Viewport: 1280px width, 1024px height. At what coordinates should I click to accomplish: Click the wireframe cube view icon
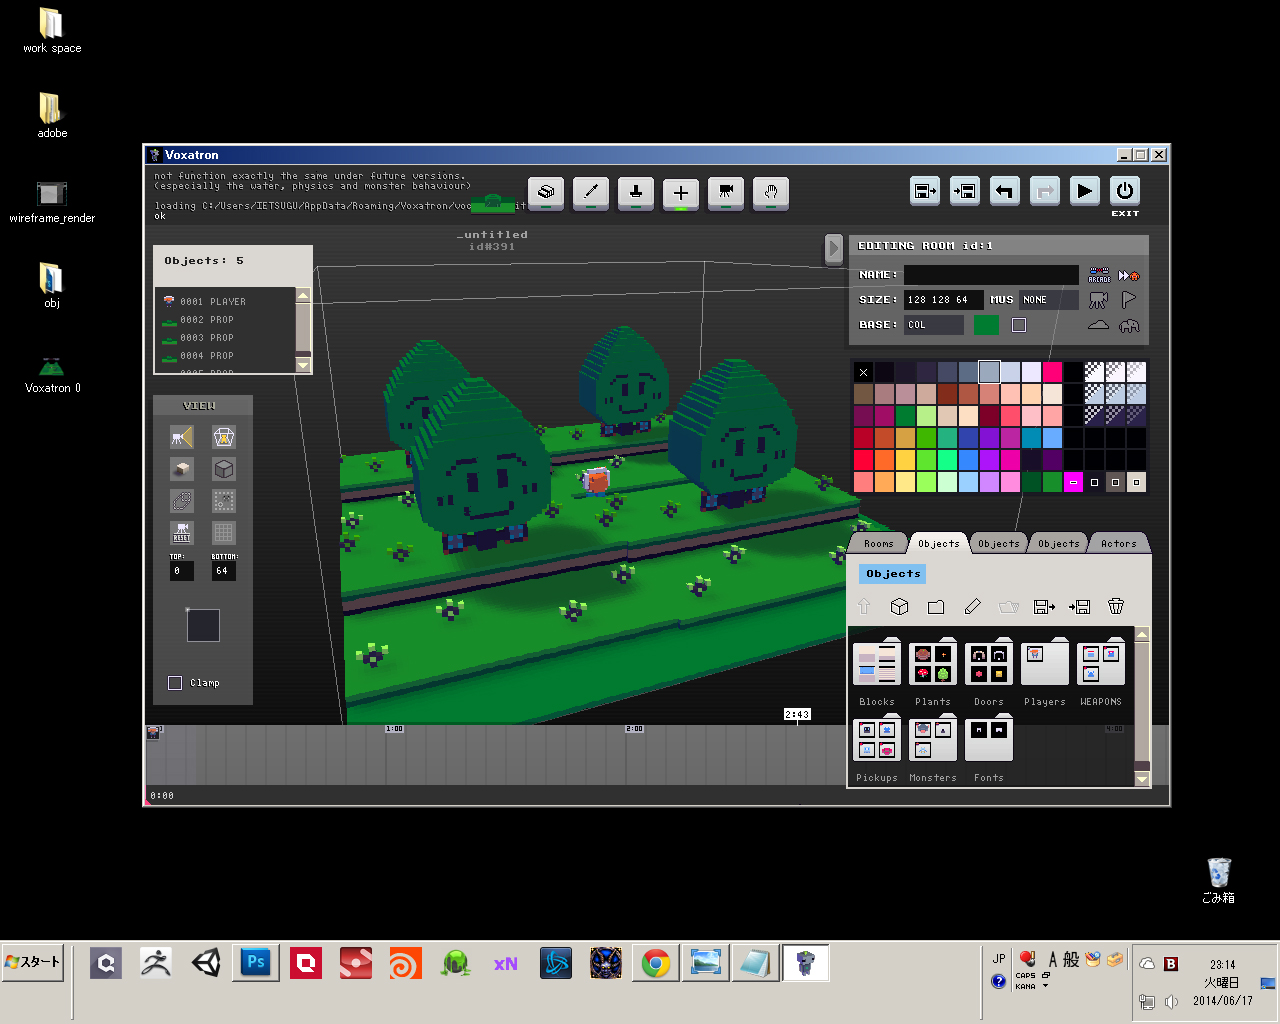coord(224,469)
